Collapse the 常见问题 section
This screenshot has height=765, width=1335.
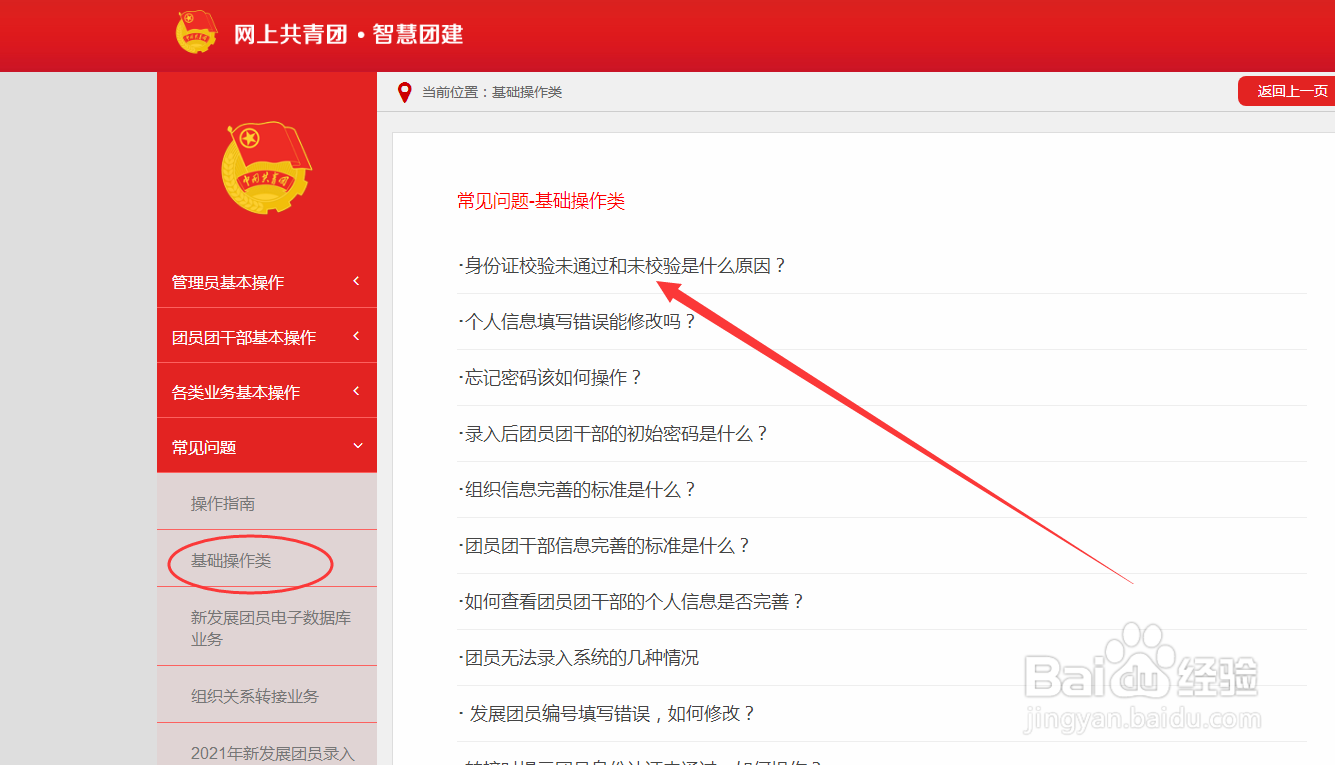(266, 445)
